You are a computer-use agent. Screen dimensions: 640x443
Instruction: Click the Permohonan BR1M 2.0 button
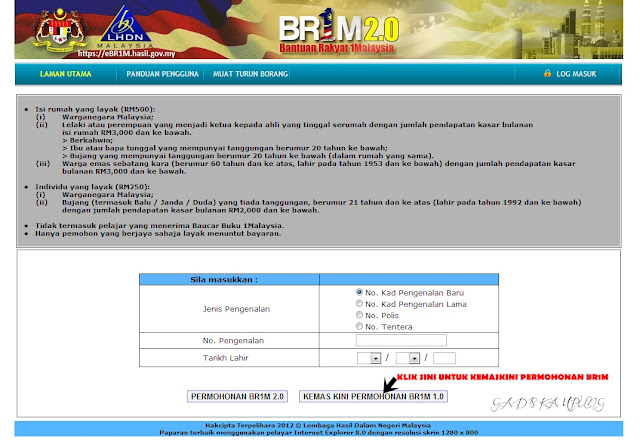237,396
